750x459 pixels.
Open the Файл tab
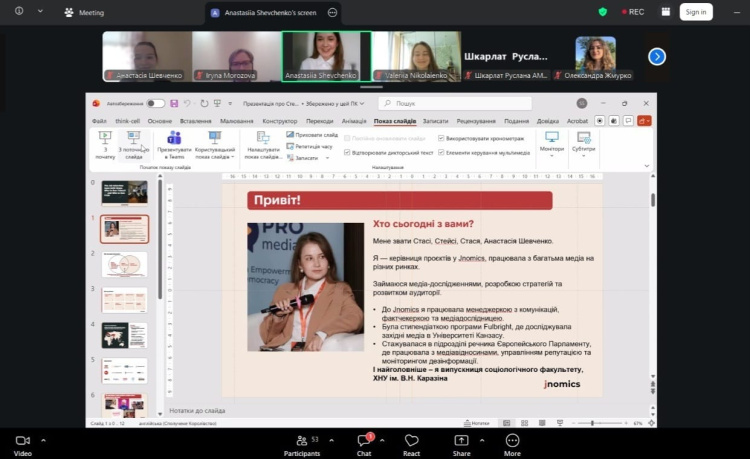99,121
